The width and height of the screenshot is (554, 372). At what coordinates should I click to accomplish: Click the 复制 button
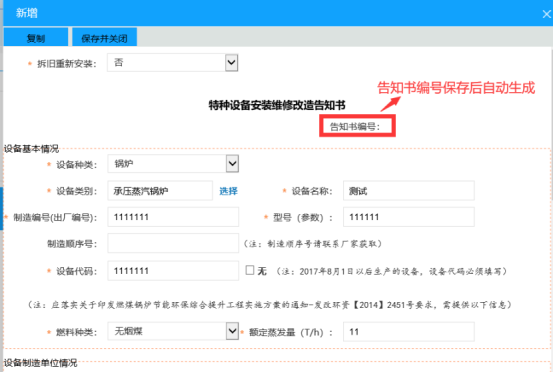(x=36, y=37)
